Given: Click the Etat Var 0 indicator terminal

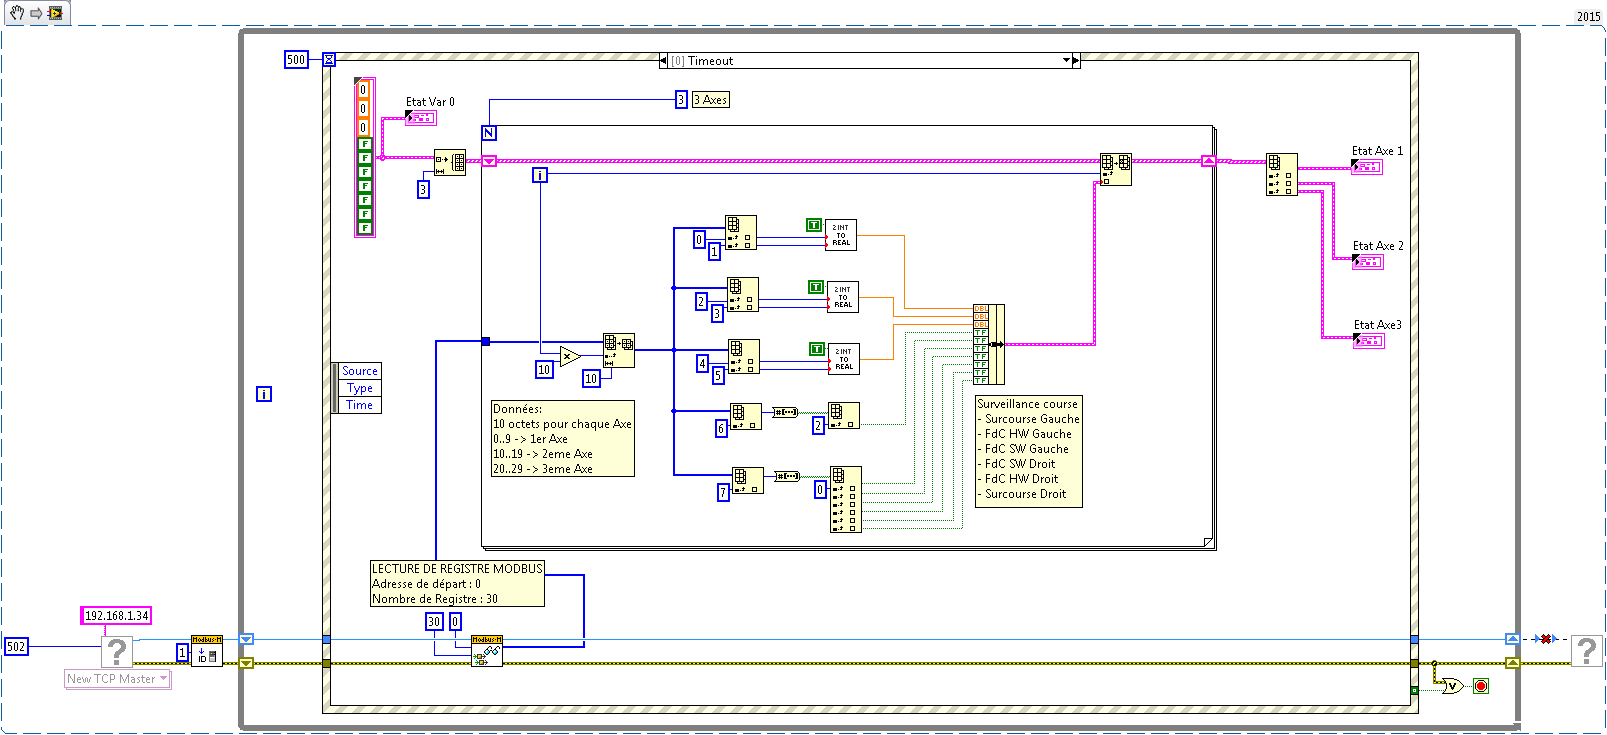Looking at the screenshot, I should tap(421, 118).
